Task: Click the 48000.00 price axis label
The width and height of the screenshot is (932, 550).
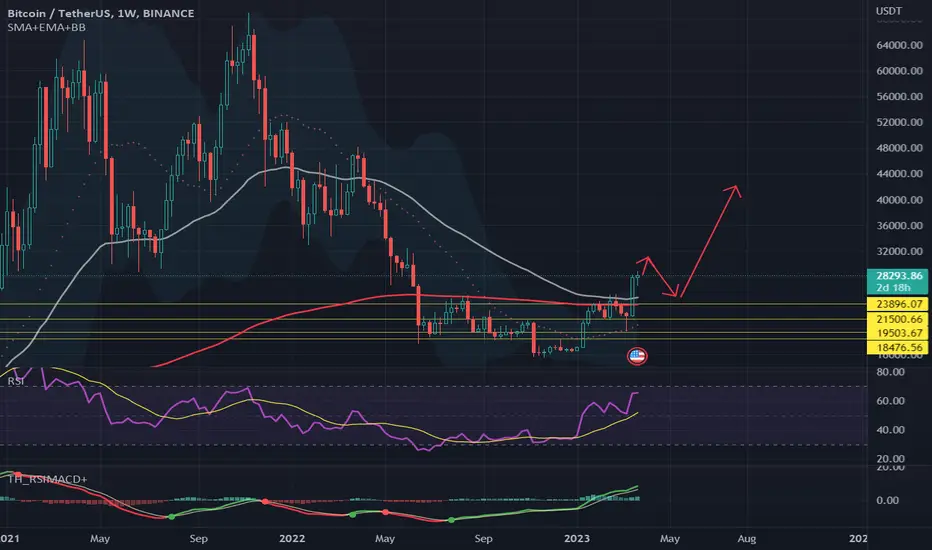Action: (x=899, y=148)
